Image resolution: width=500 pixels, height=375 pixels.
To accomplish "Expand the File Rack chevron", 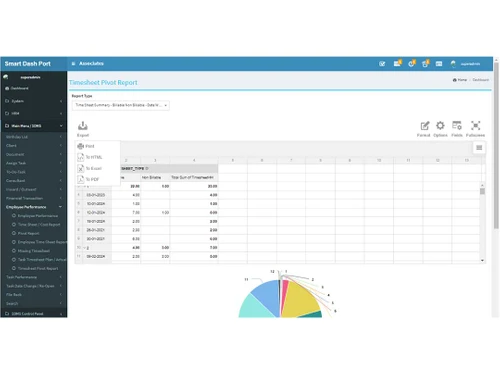I will (x=61, y=295).
